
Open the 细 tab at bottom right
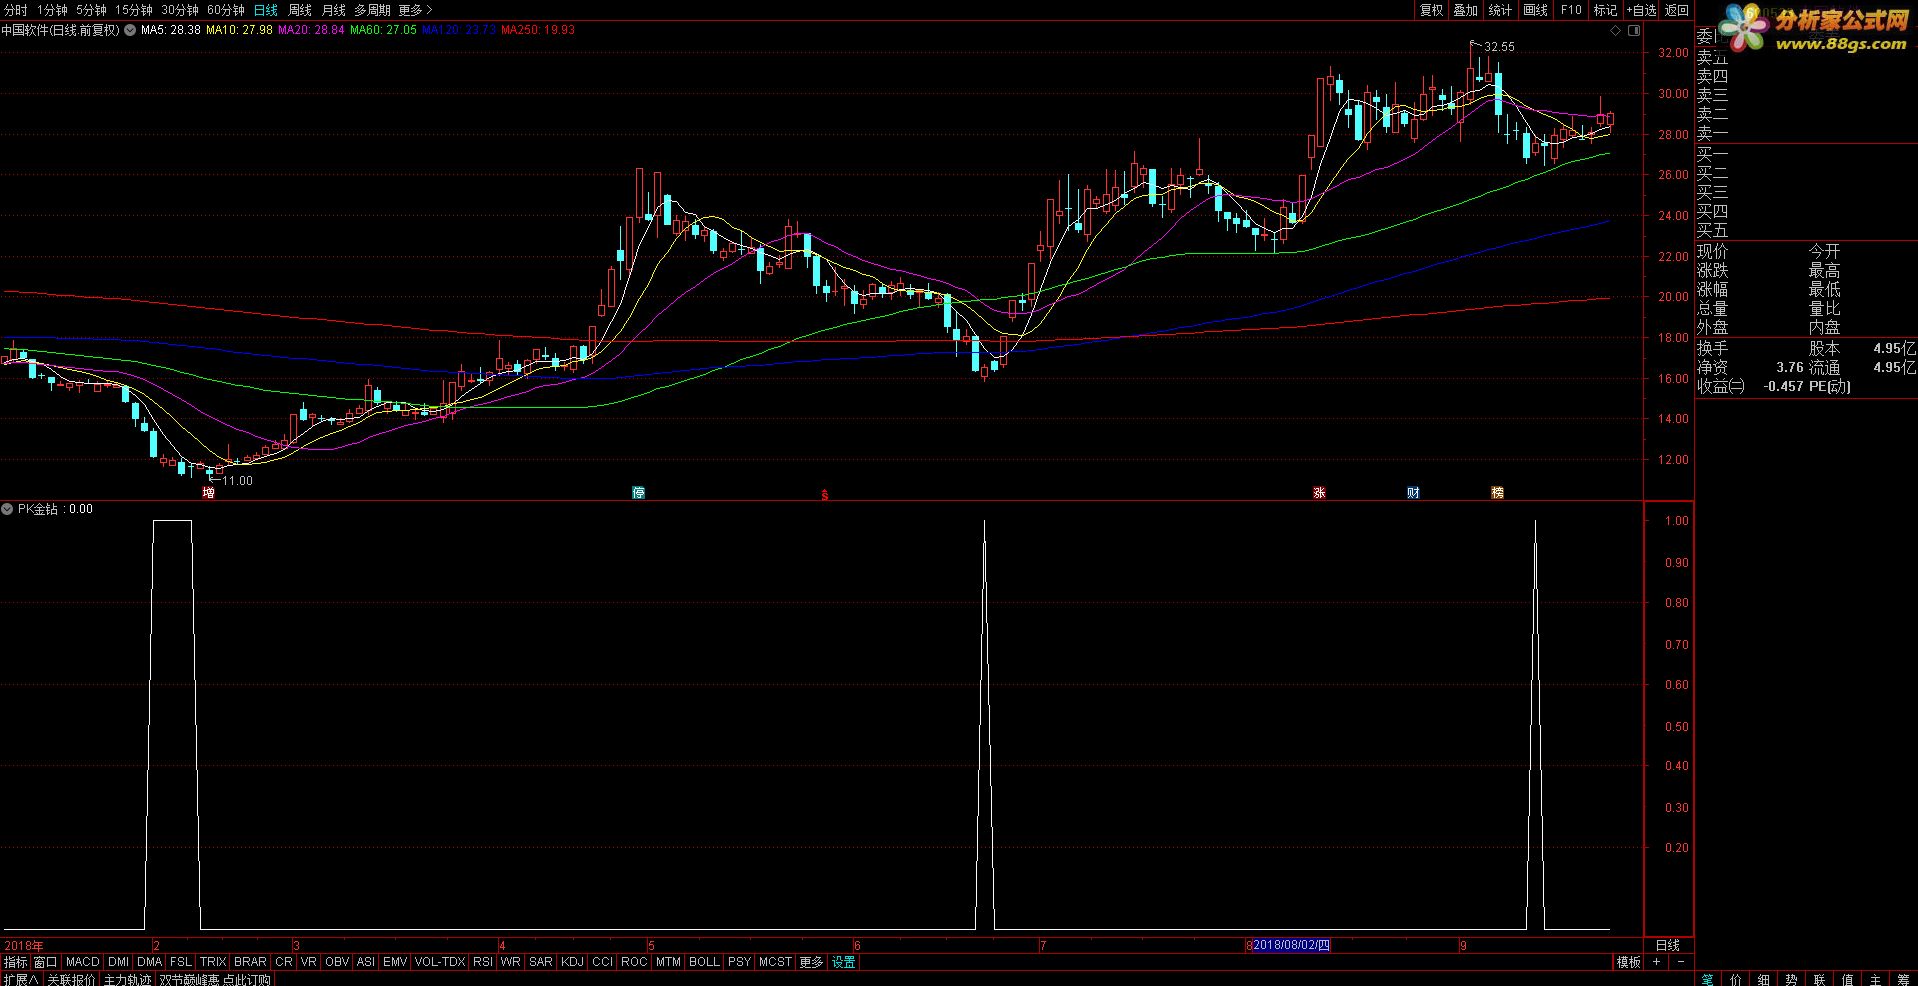(1763, 979)
